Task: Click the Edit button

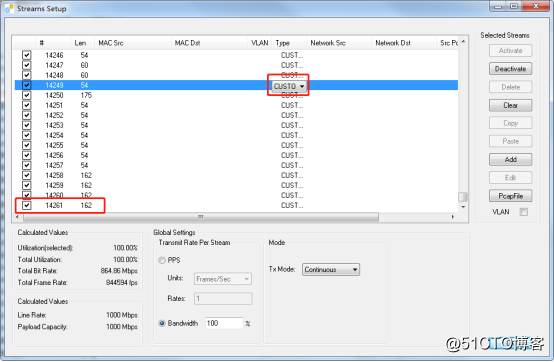Action: [x=510, y=178]
